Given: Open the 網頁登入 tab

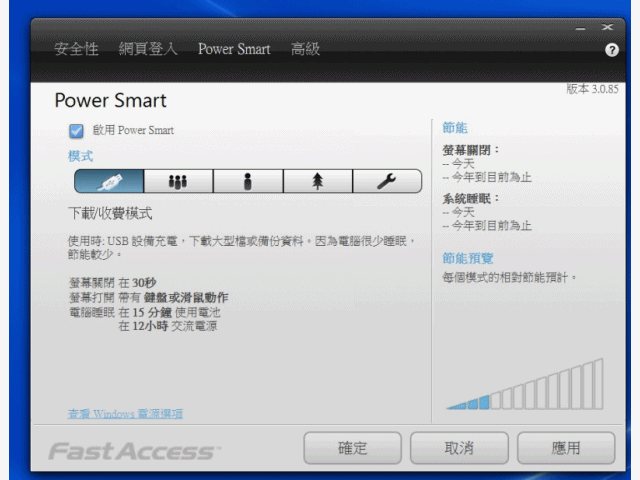Looking at the screenshot, I should pyautogui.click(x=148, y=49).
